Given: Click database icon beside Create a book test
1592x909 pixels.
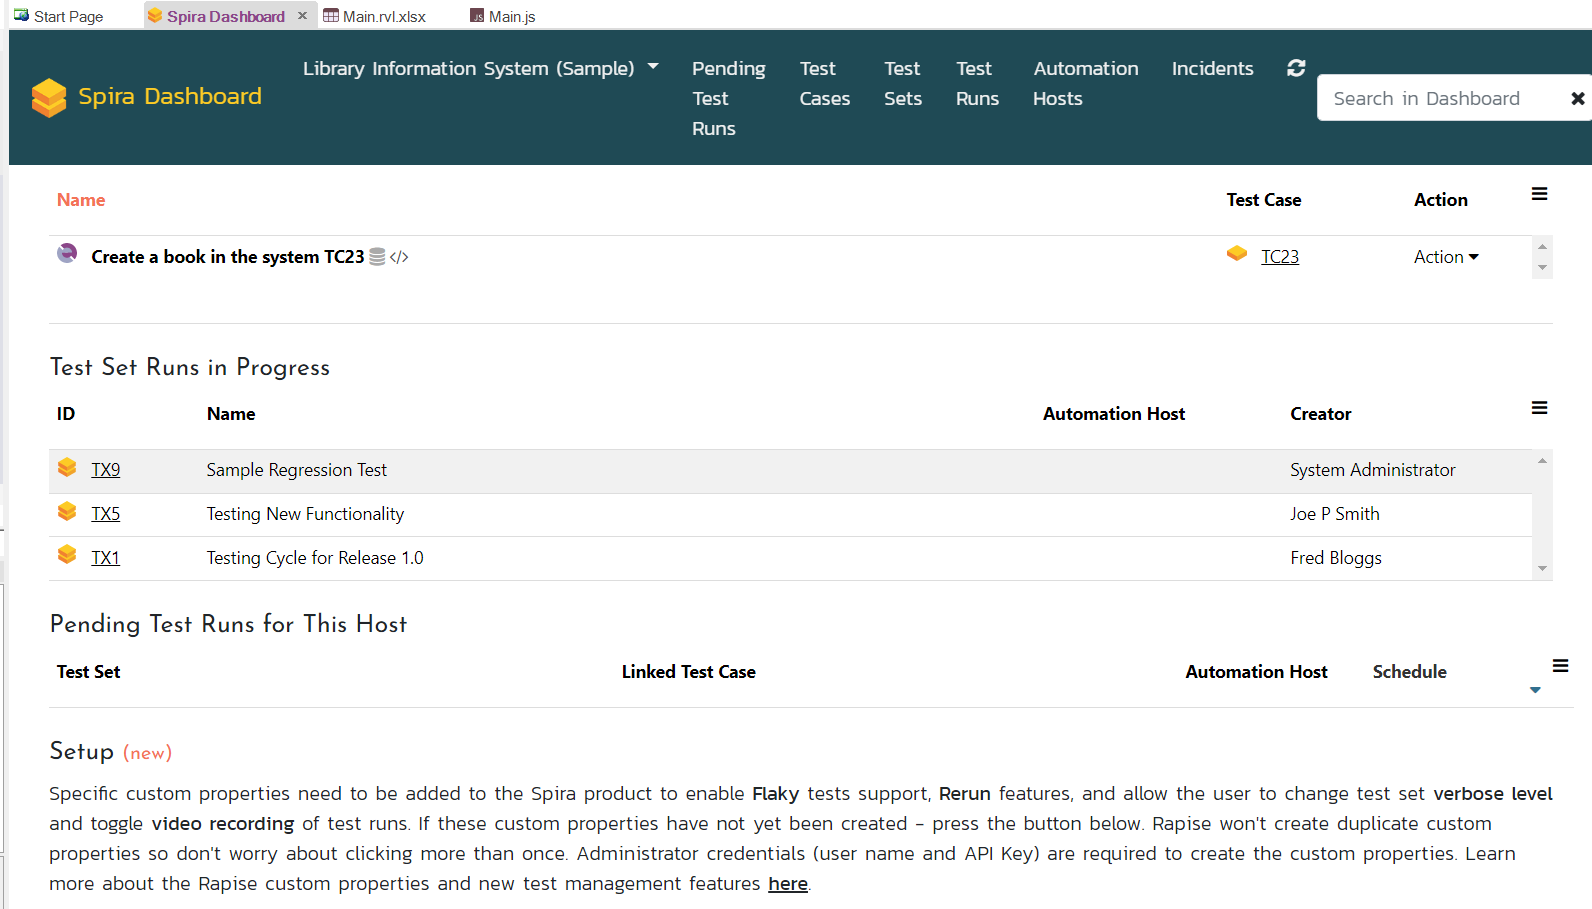Looking at the screenshot, I should 377,257.
